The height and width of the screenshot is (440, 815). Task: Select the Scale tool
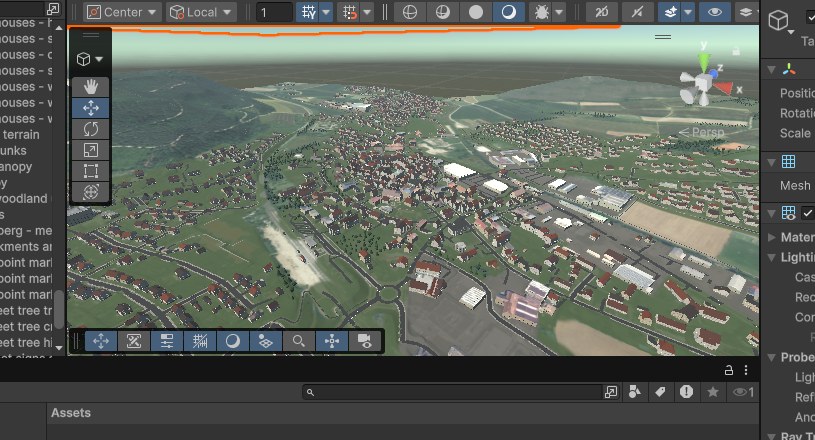point(90,150)
